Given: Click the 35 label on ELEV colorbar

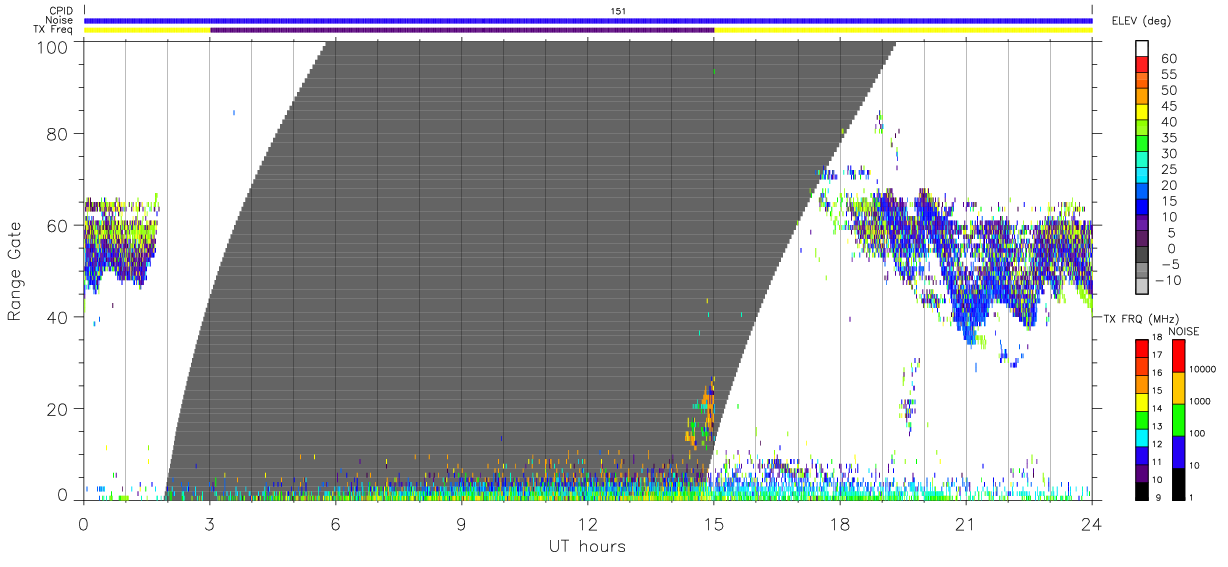Looking at the screenshot, I should pos(1167,138).
